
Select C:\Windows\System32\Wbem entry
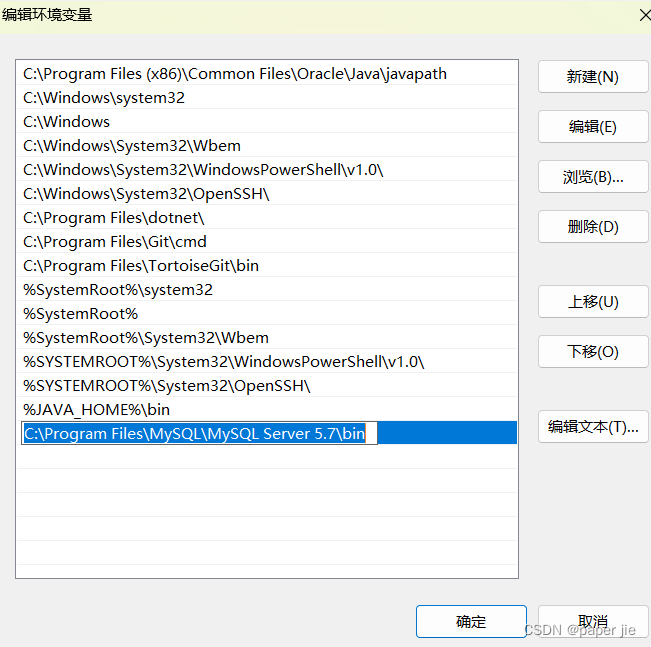click(x=267, y=146)
